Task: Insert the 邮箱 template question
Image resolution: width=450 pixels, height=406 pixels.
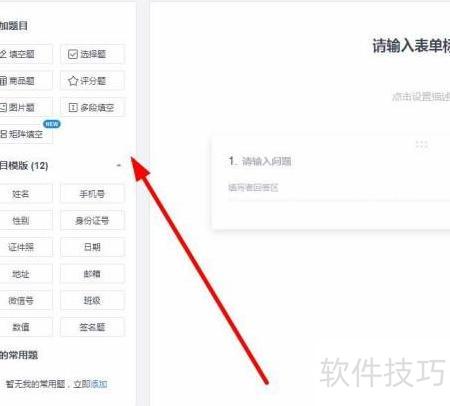Action: (x=92, y=274)
